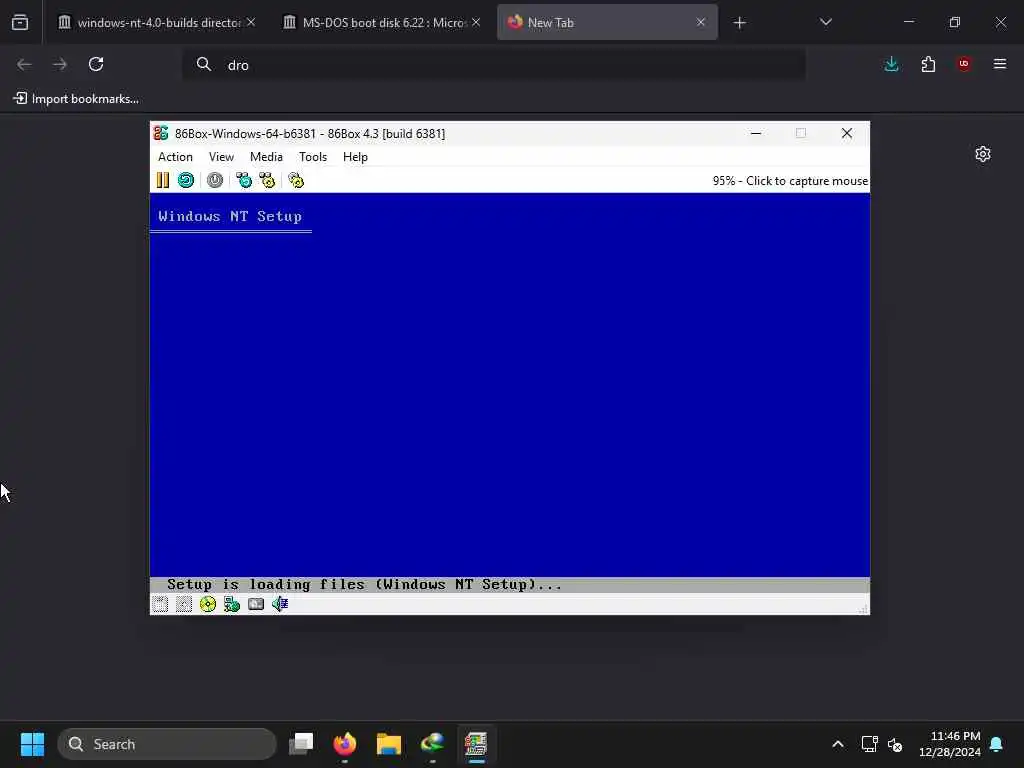Image resolution: width=1024 pixels, height=768 pixels.
Task: Click 'Setup is loading files' status line
Action: pyautogui.click(x=364, y=584)
